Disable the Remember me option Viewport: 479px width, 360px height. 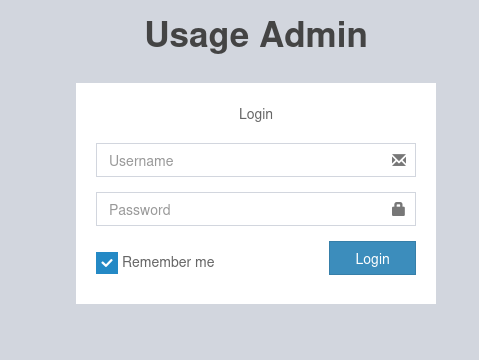107,263
